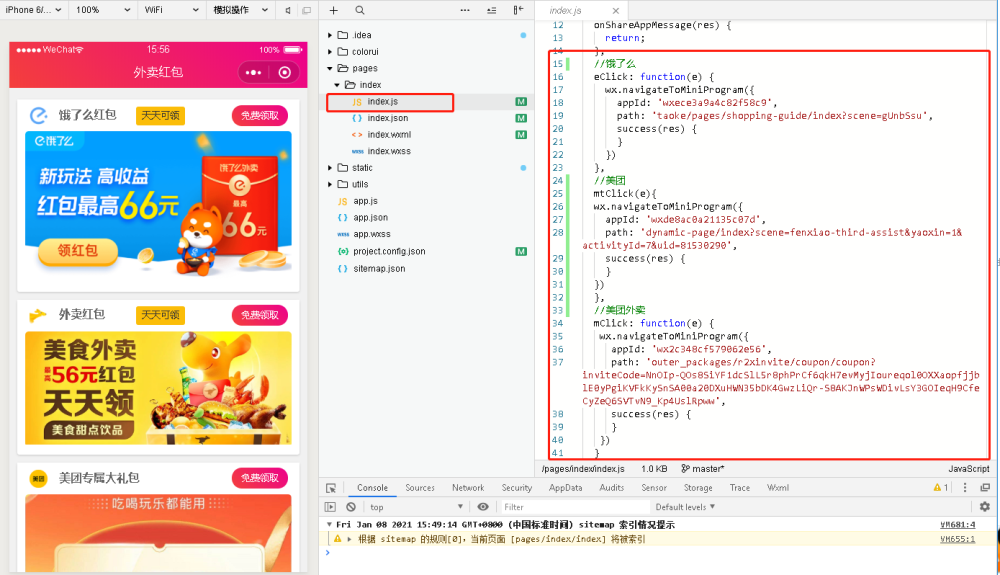
Task: Click the master git branch indicator
Action: click(x=702, y=469)
